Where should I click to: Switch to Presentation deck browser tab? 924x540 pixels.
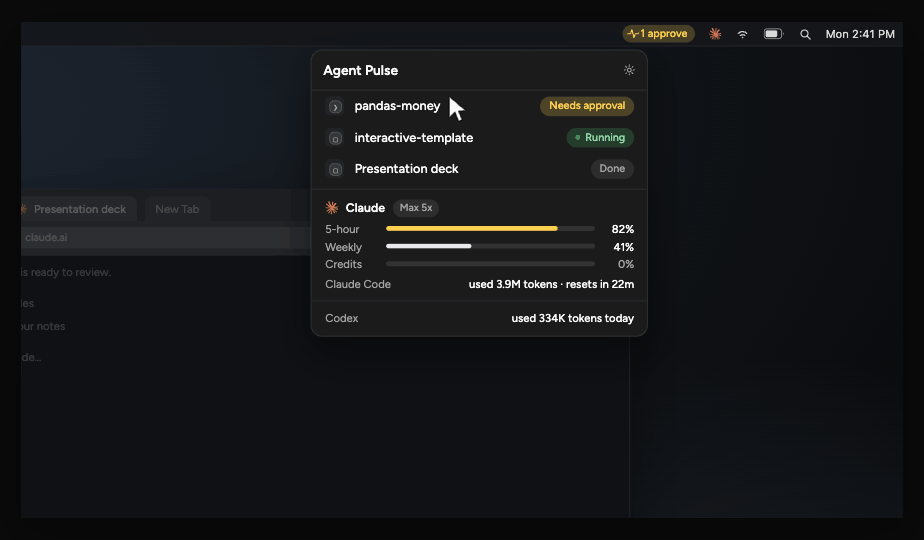[78, 209]
